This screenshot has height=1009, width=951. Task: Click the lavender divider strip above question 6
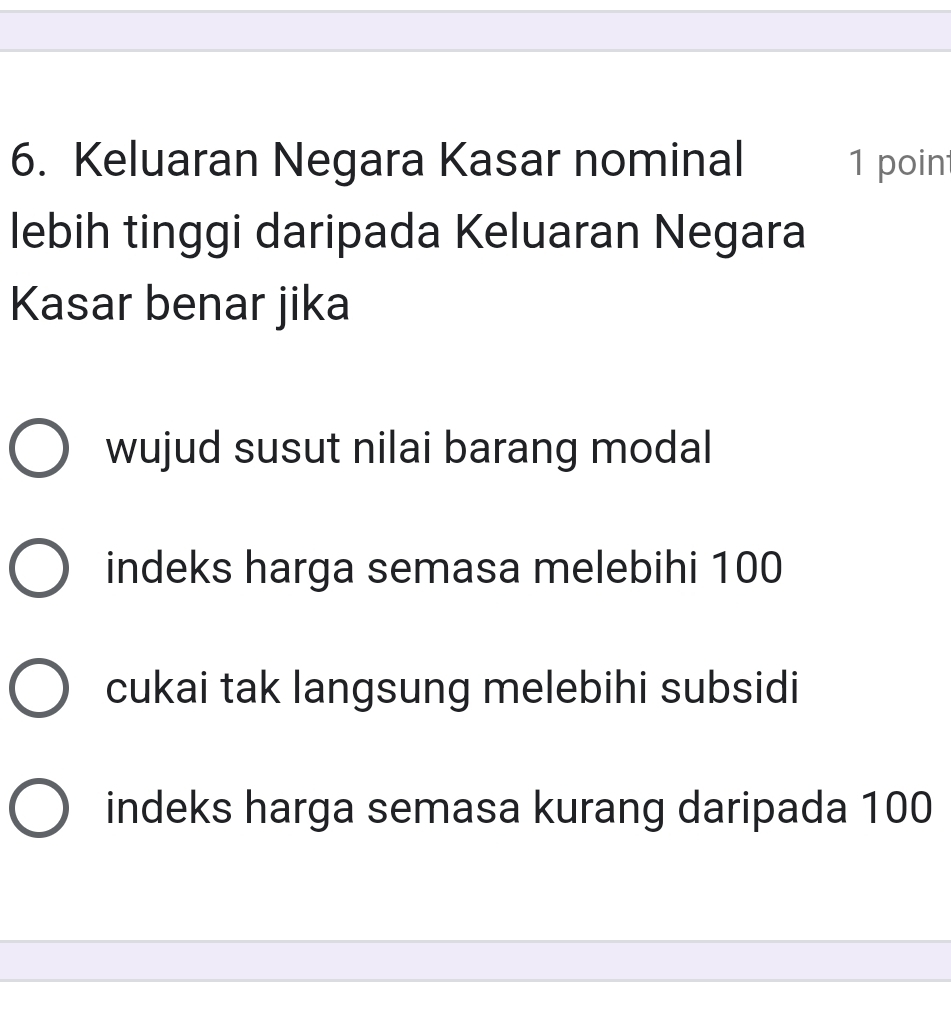[x=475, y=31]
